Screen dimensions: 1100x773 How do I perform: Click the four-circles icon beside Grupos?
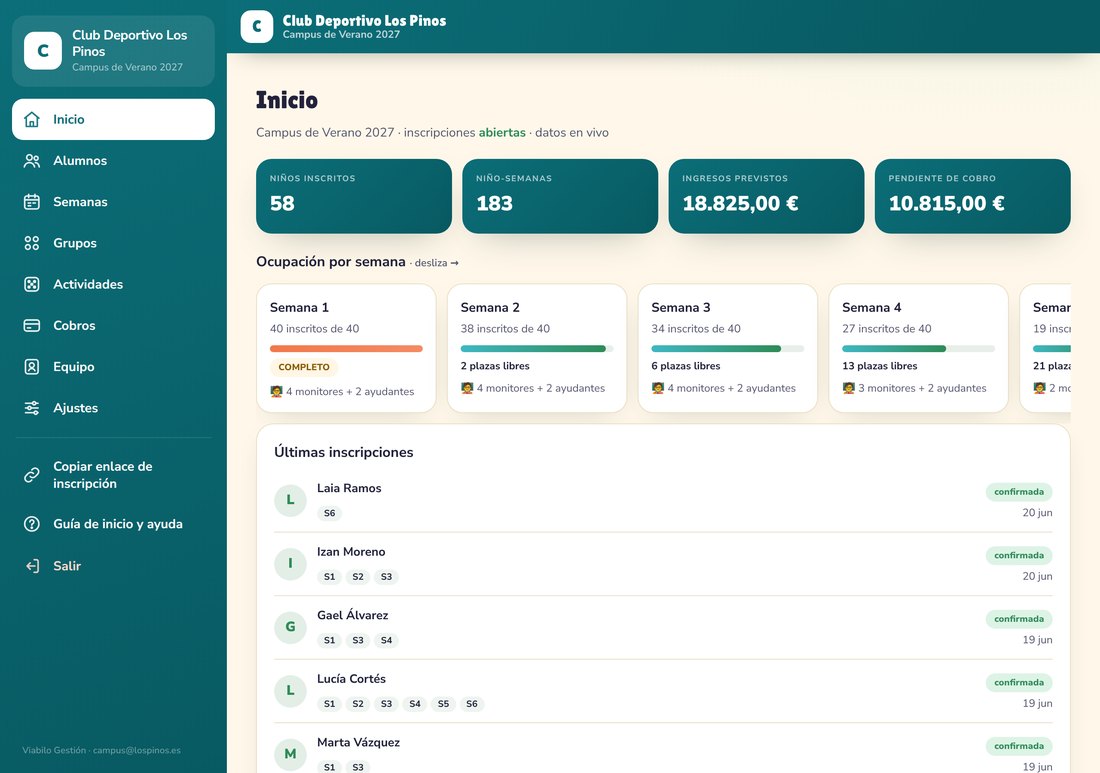(x=32, y=243)
